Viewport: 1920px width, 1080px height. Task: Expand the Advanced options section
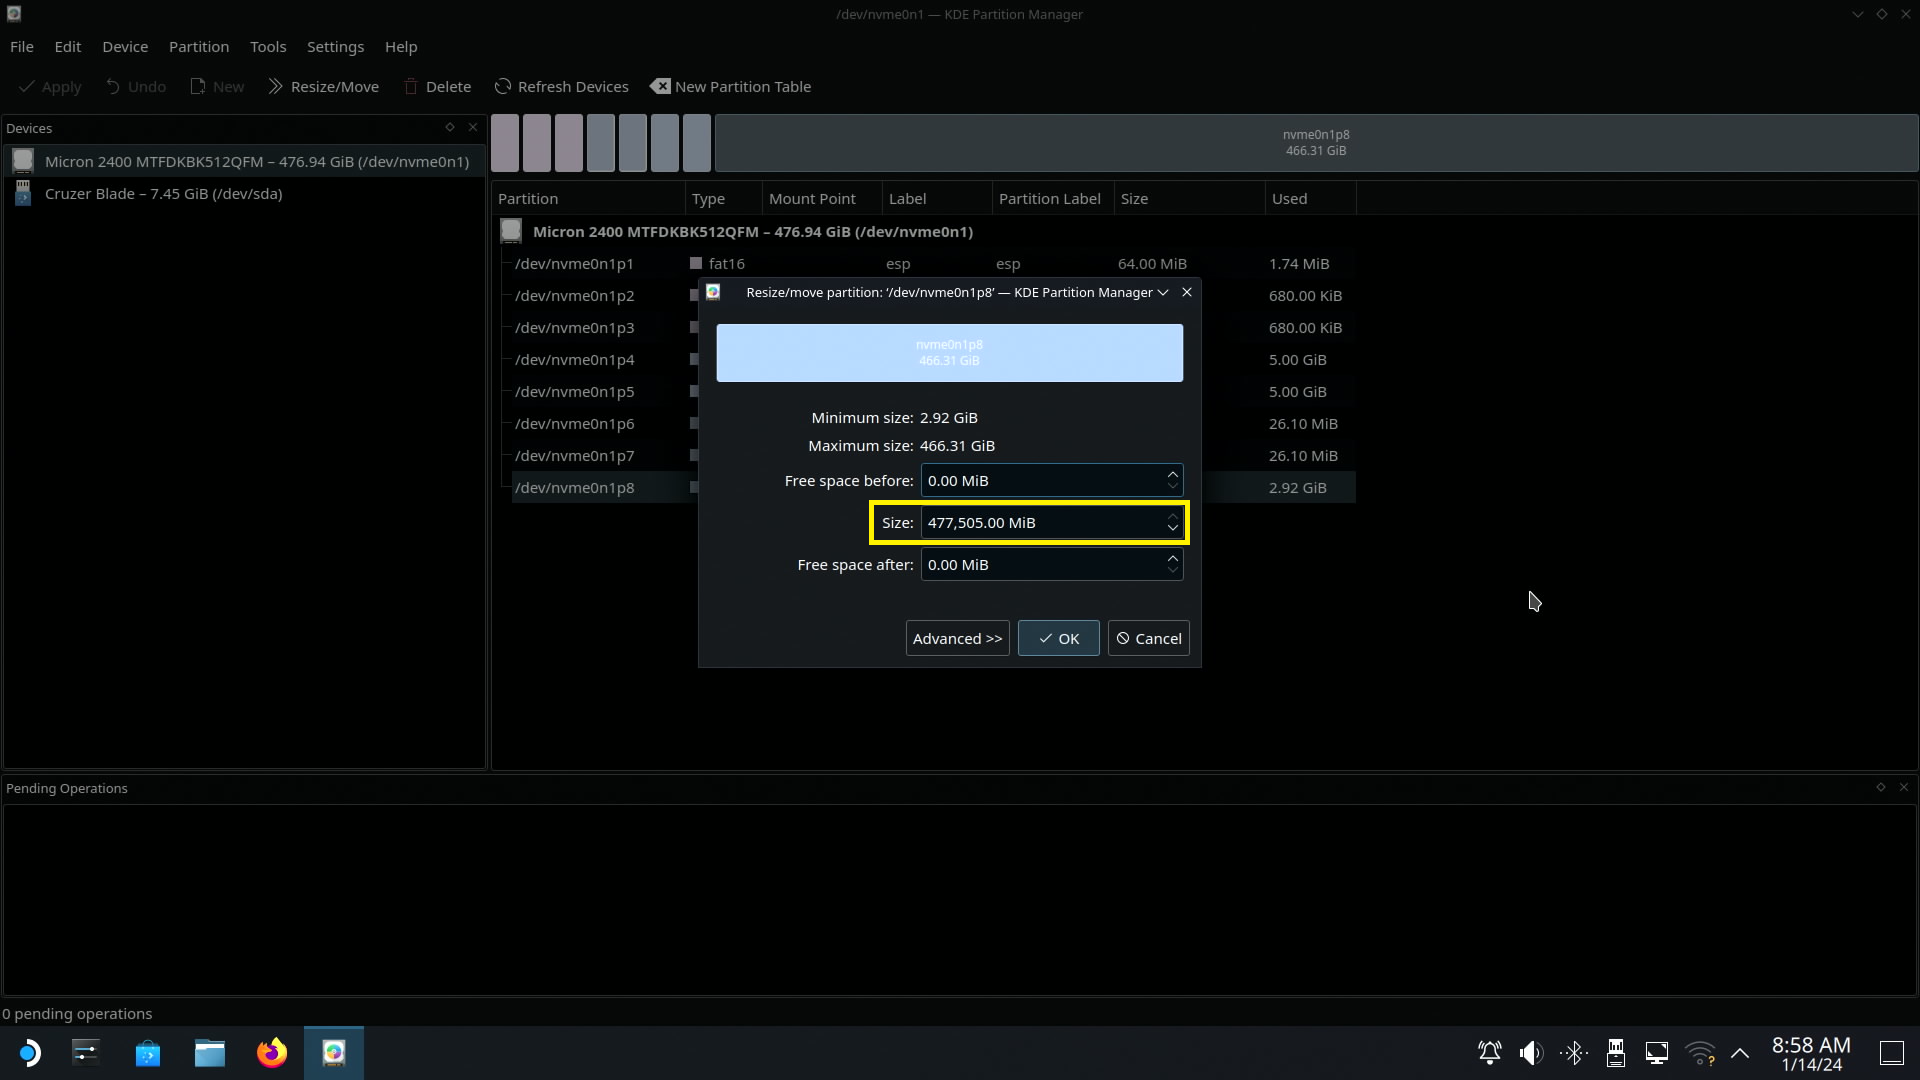coord(957,639)
